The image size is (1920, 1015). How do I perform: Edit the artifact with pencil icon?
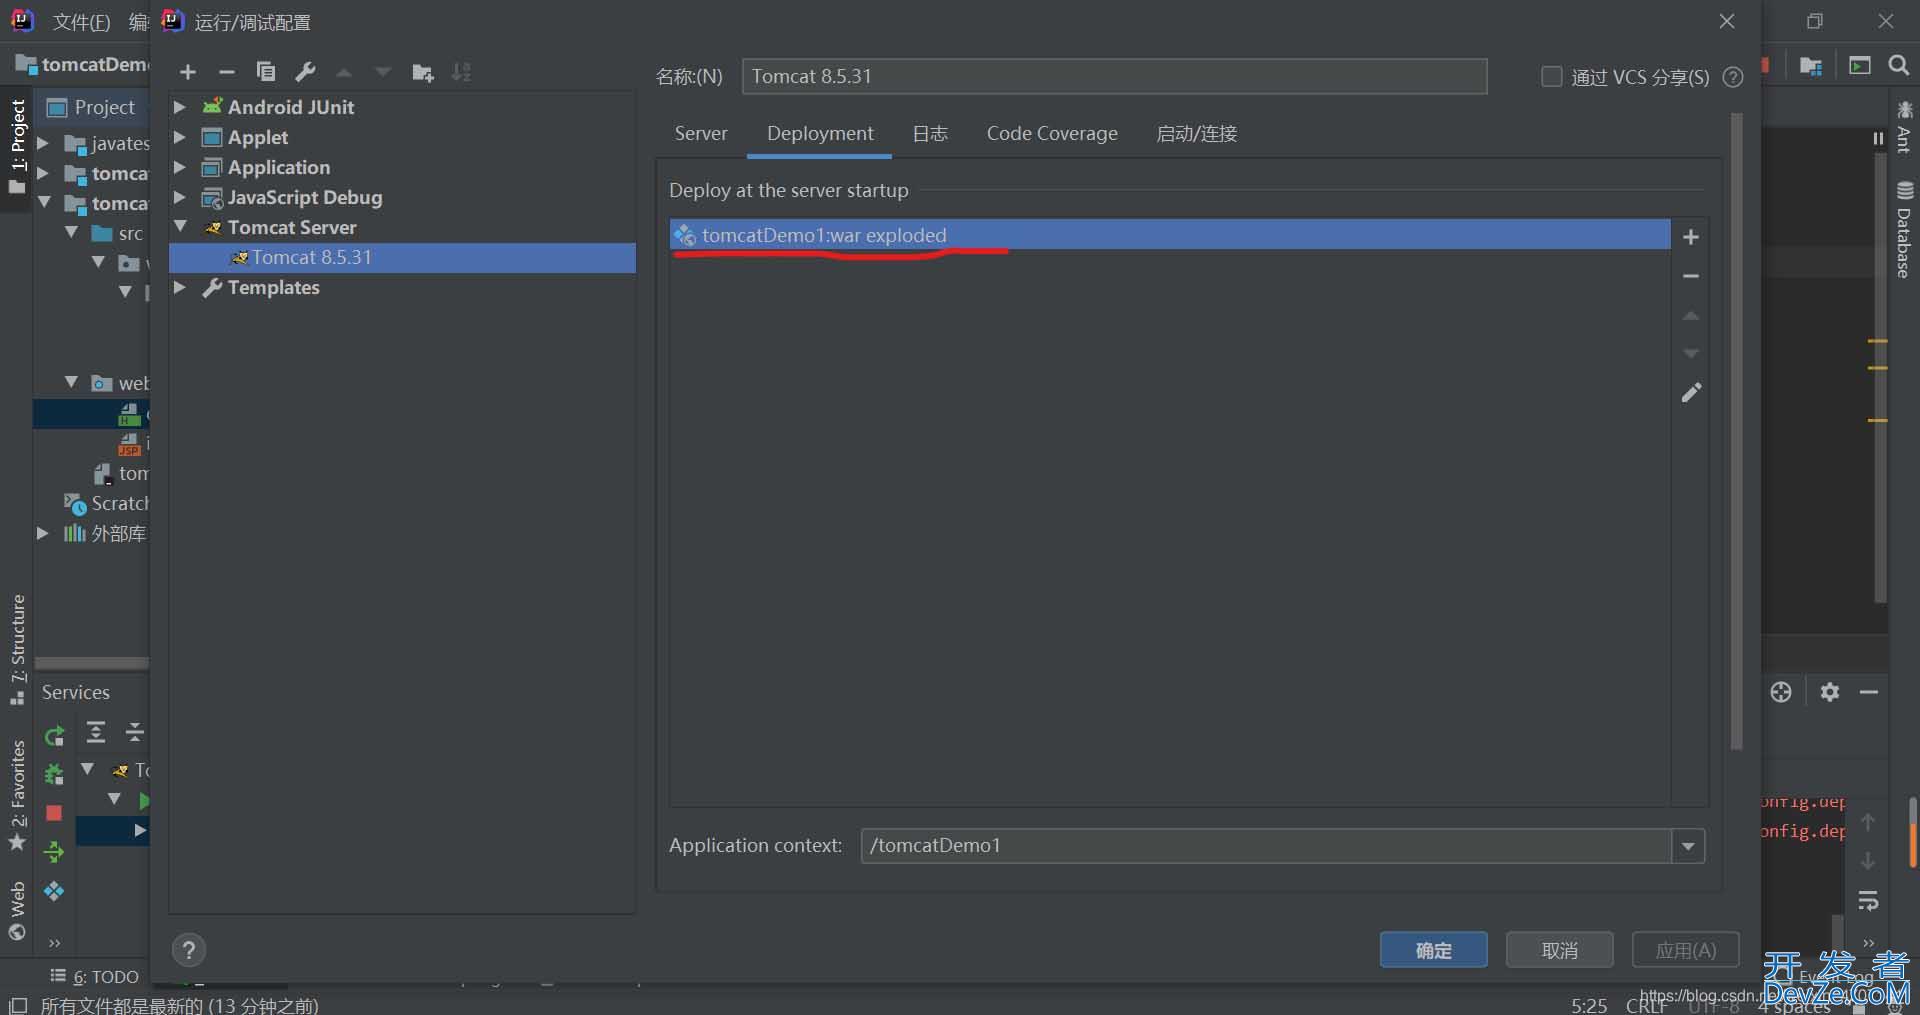click(x=1690, y=393)
